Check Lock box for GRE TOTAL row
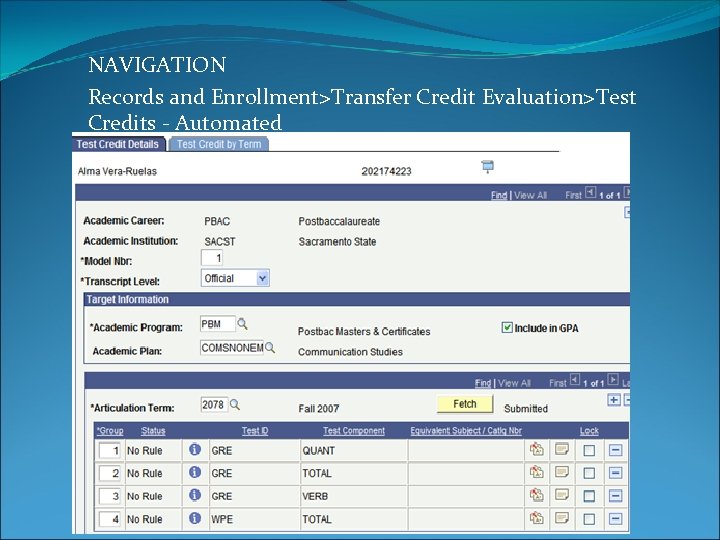Screen dimensions: 720x540 click(x=589, y=473)
